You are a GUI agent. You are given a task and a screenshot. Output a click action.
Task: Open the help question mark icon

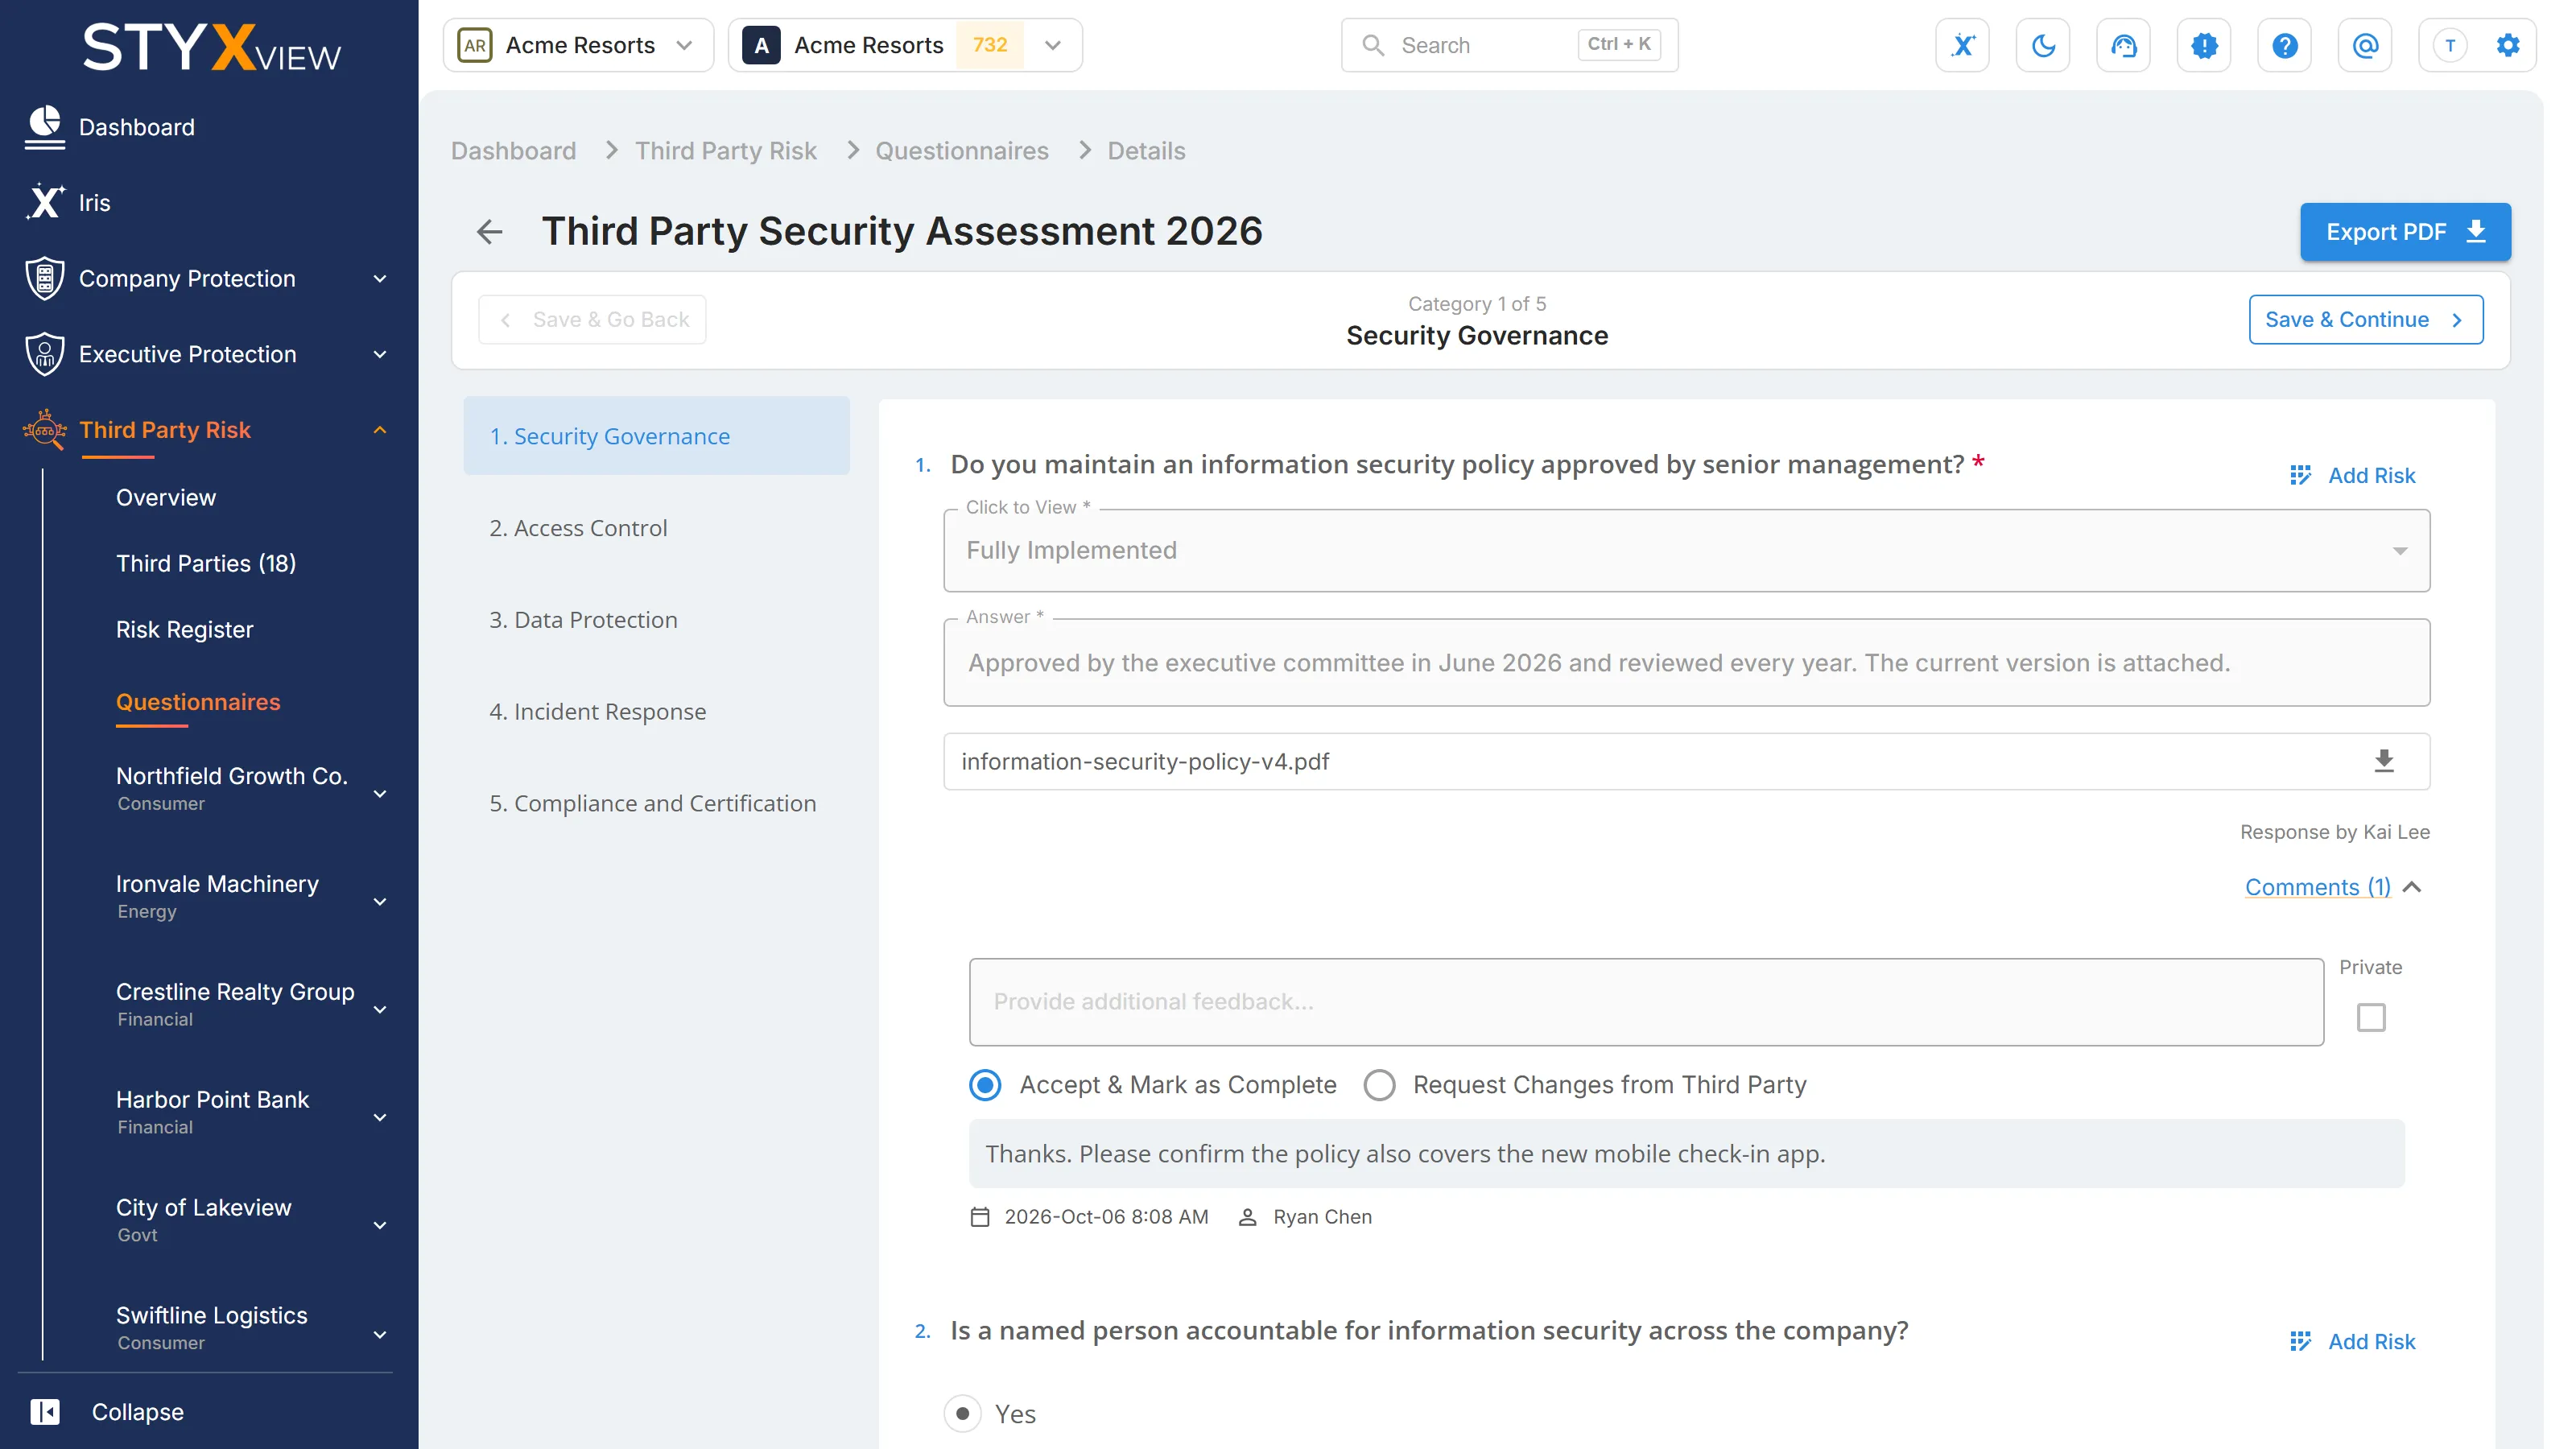coord(2284,45)
